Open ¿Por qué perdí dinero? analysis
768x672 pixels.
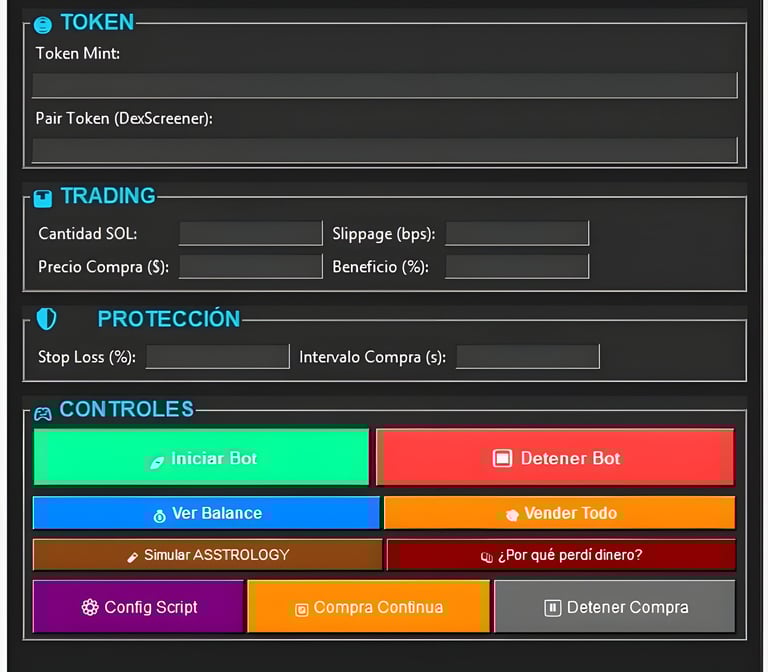click(561, 554)
